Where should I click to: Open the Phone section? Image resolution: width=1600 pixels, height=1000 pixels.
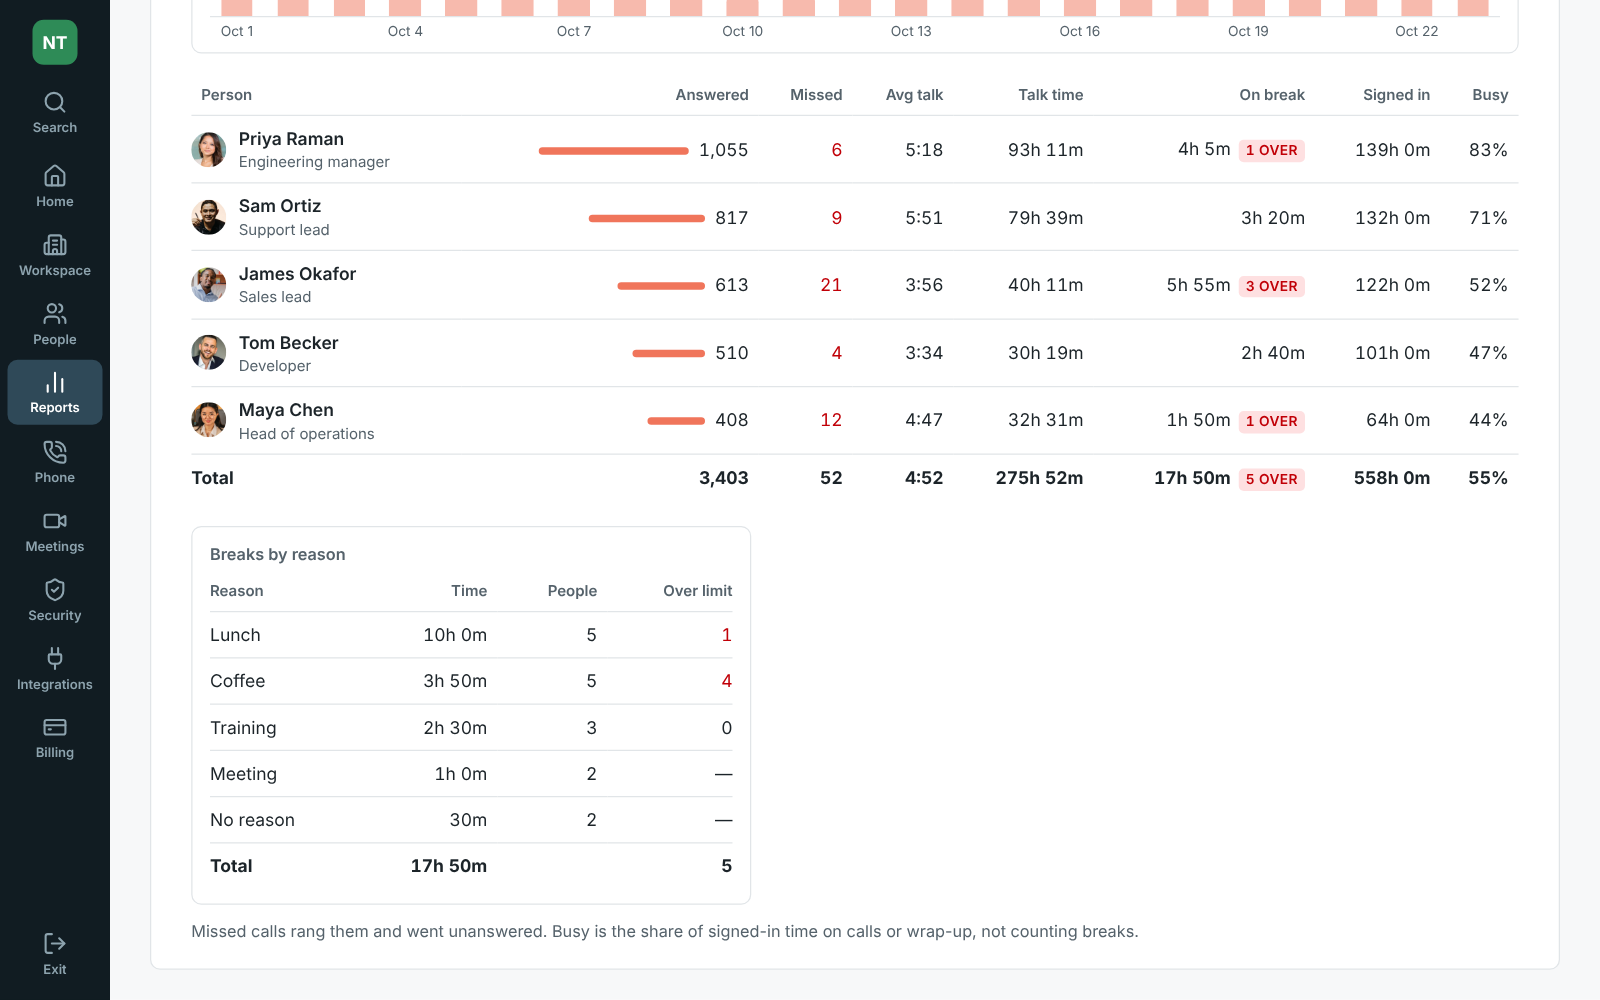pyautogui.click(x=55, y=463)
